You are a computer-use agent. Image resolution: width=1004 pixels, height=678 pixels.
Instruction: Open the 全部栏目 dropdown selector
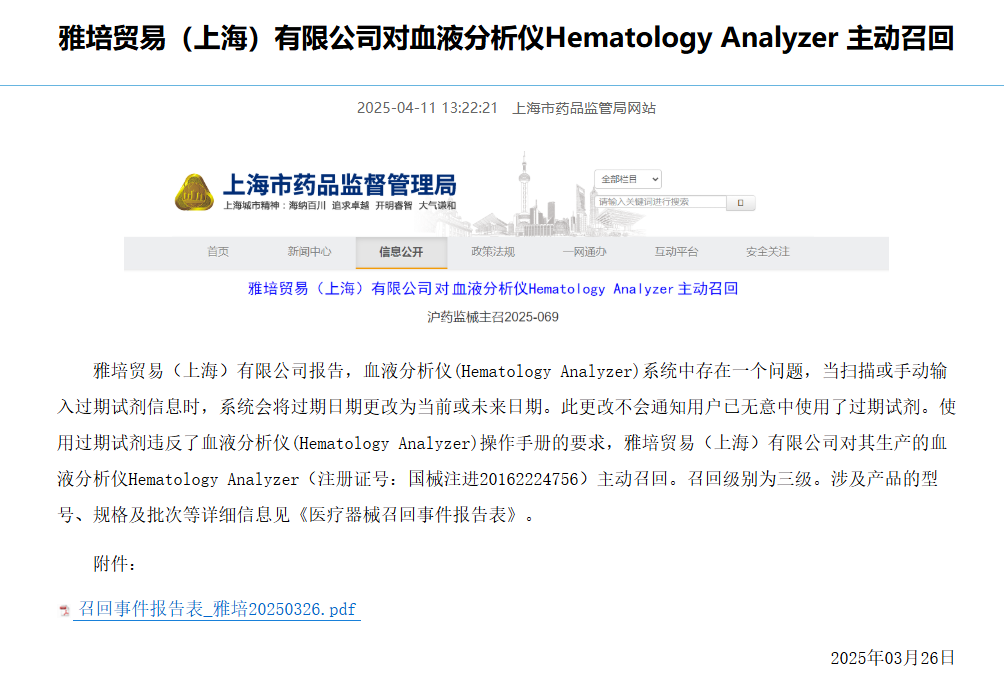click(x=628, y=179)
